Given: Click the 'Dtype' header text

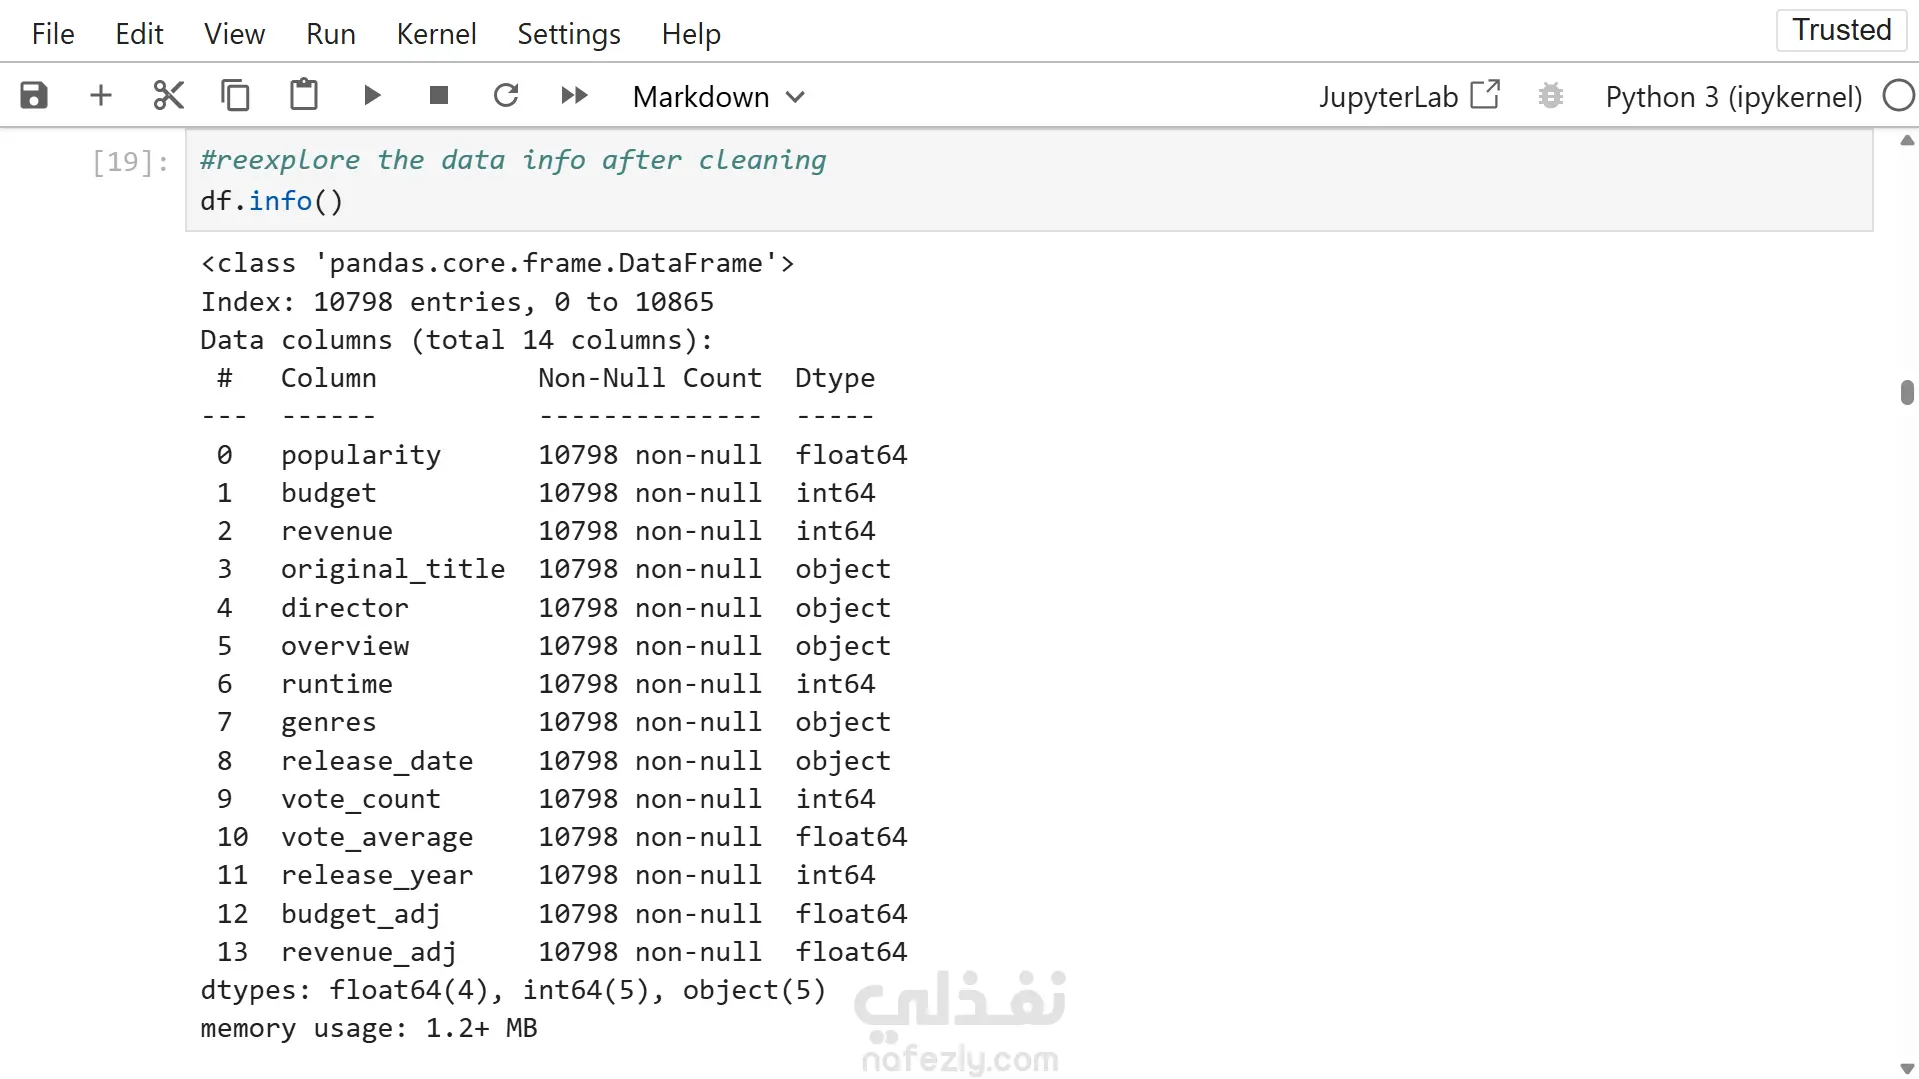Looking at the screenshot, I should click(x=835, y=378).
